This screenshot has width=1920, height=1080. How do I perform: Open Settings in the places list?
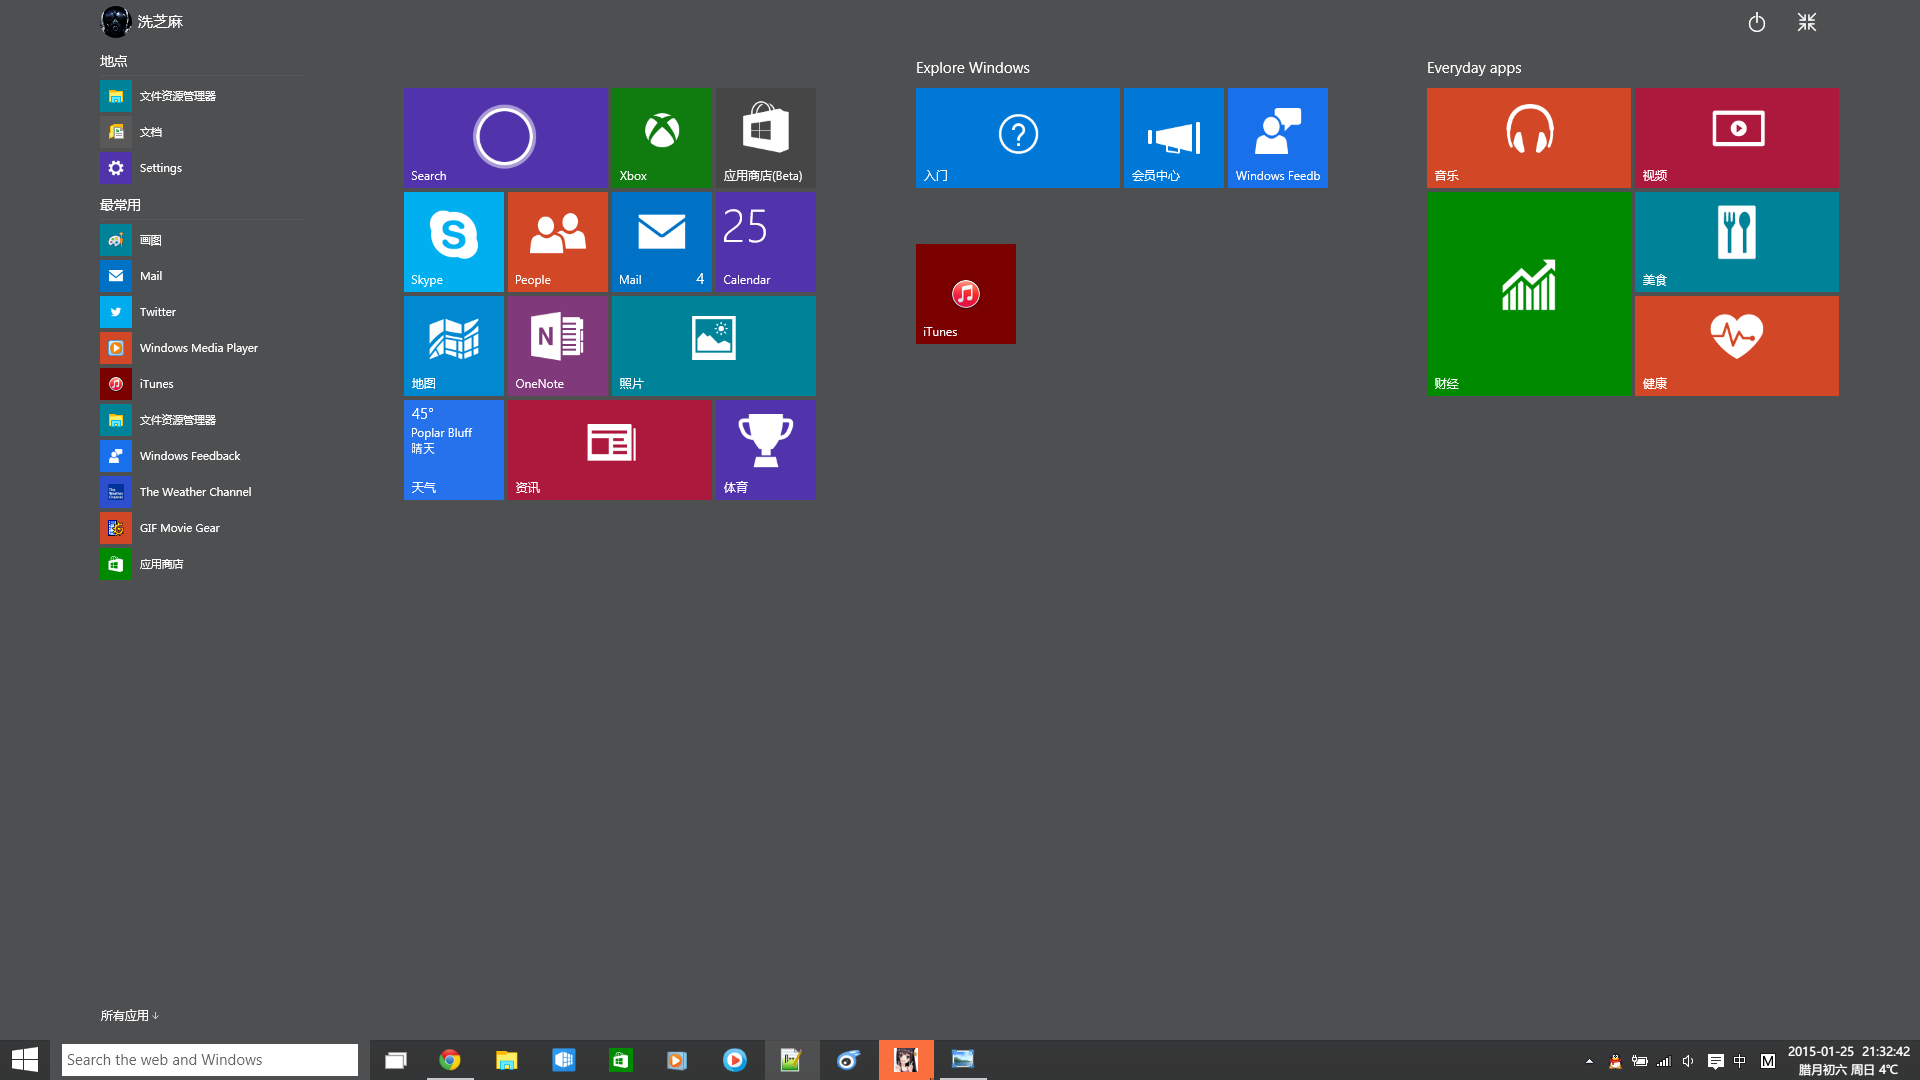point(201,168)
